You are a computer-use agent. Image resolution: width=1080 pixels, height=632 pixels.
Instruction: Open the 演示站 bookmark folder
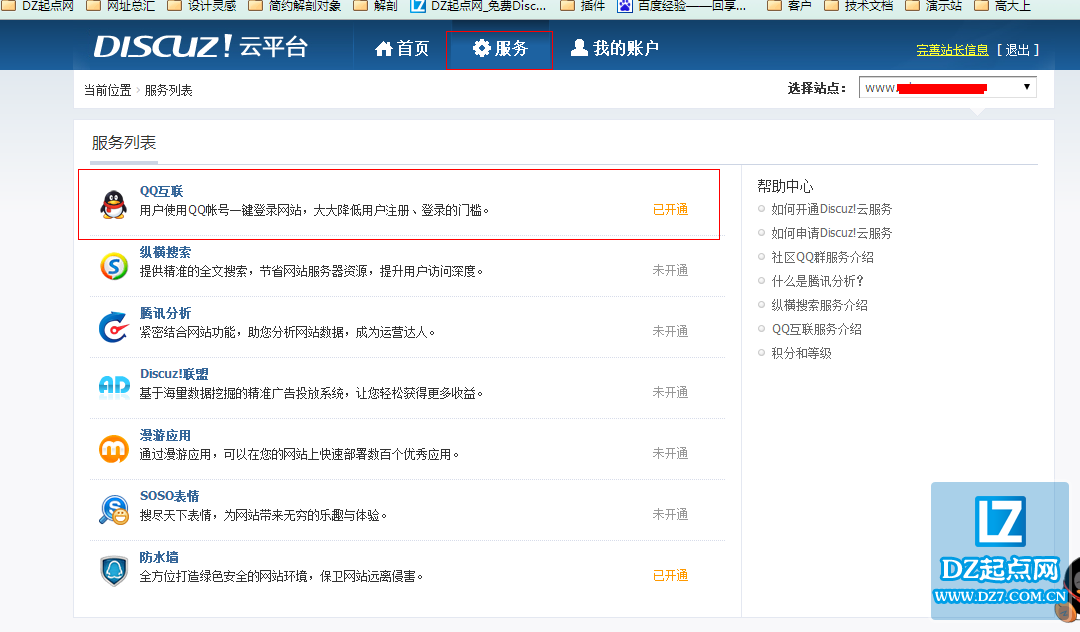click(934, 6)
